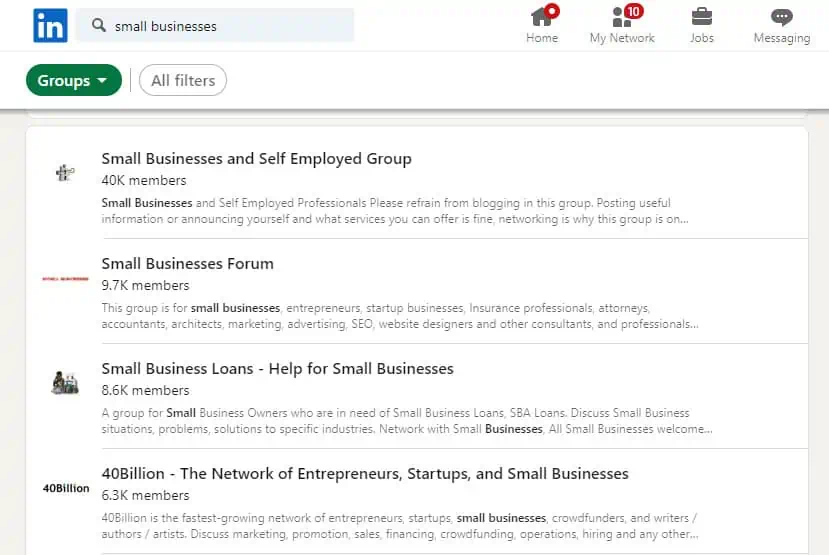Open 40Billion network group title link
The image size is (829, 555).
point(365,474)
